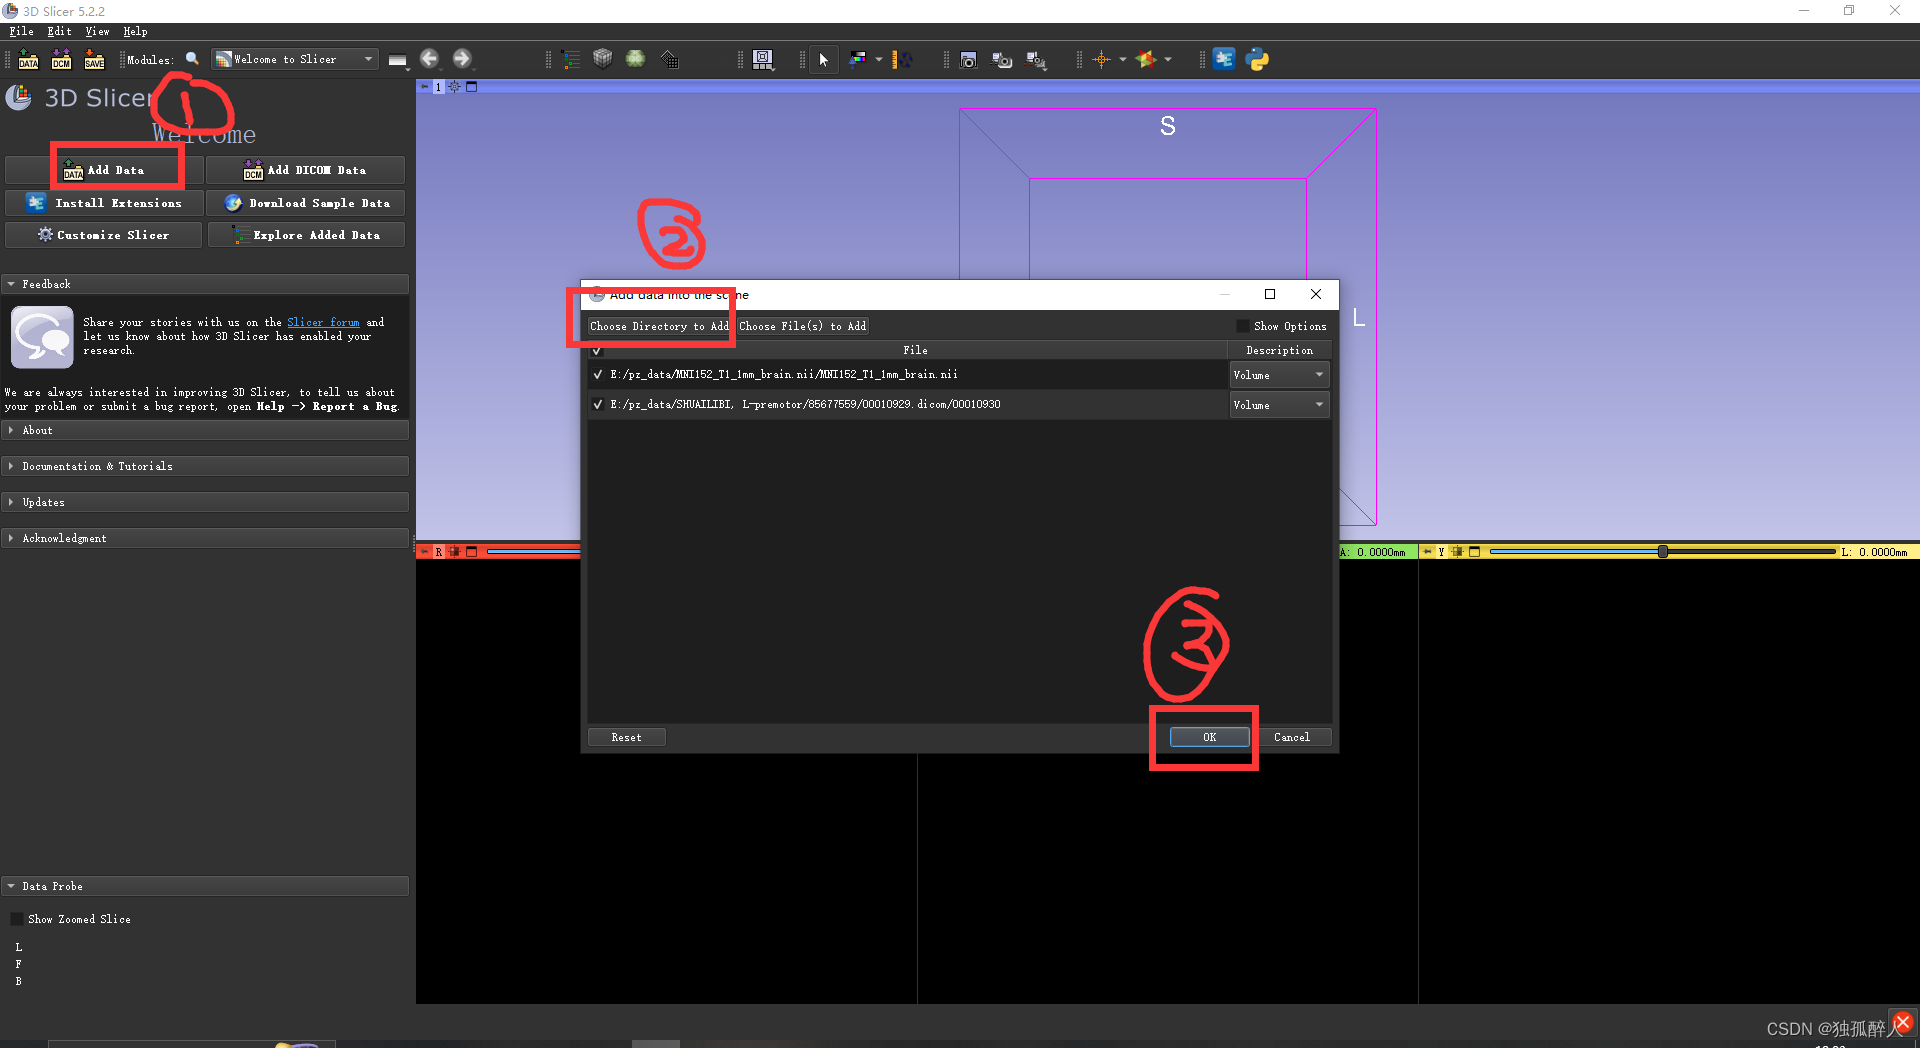
Task: Open the Help menu
Action: click(x=135, y=31)
